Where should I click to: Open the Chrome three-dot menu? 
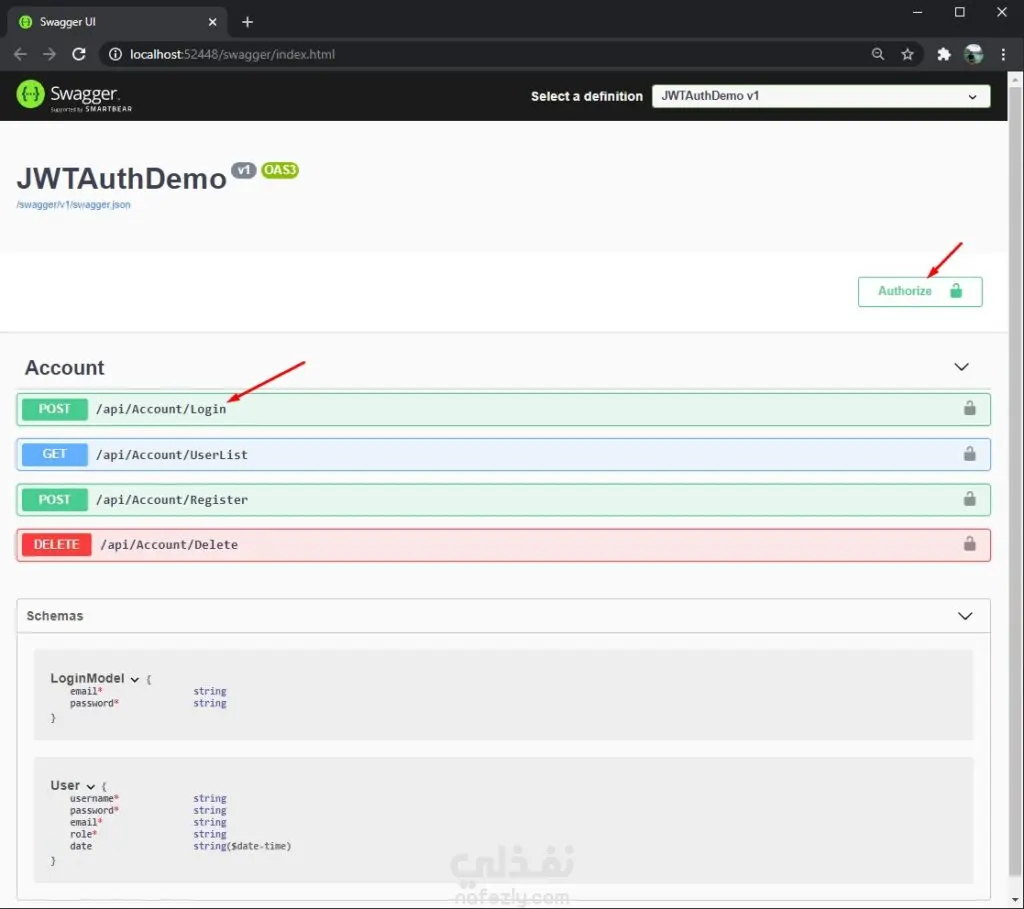[x=1003, y=54]
